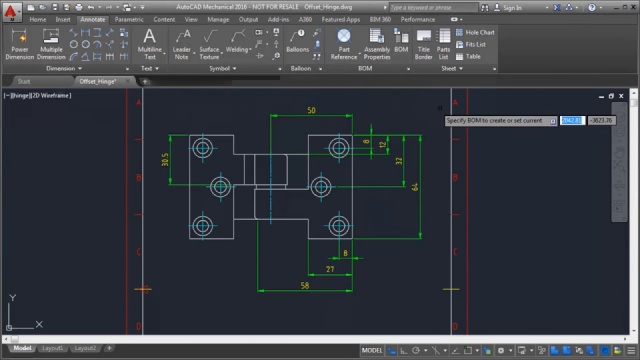Select the Welding symbol tool
This screenshot has width=640, height=360.
237,41
